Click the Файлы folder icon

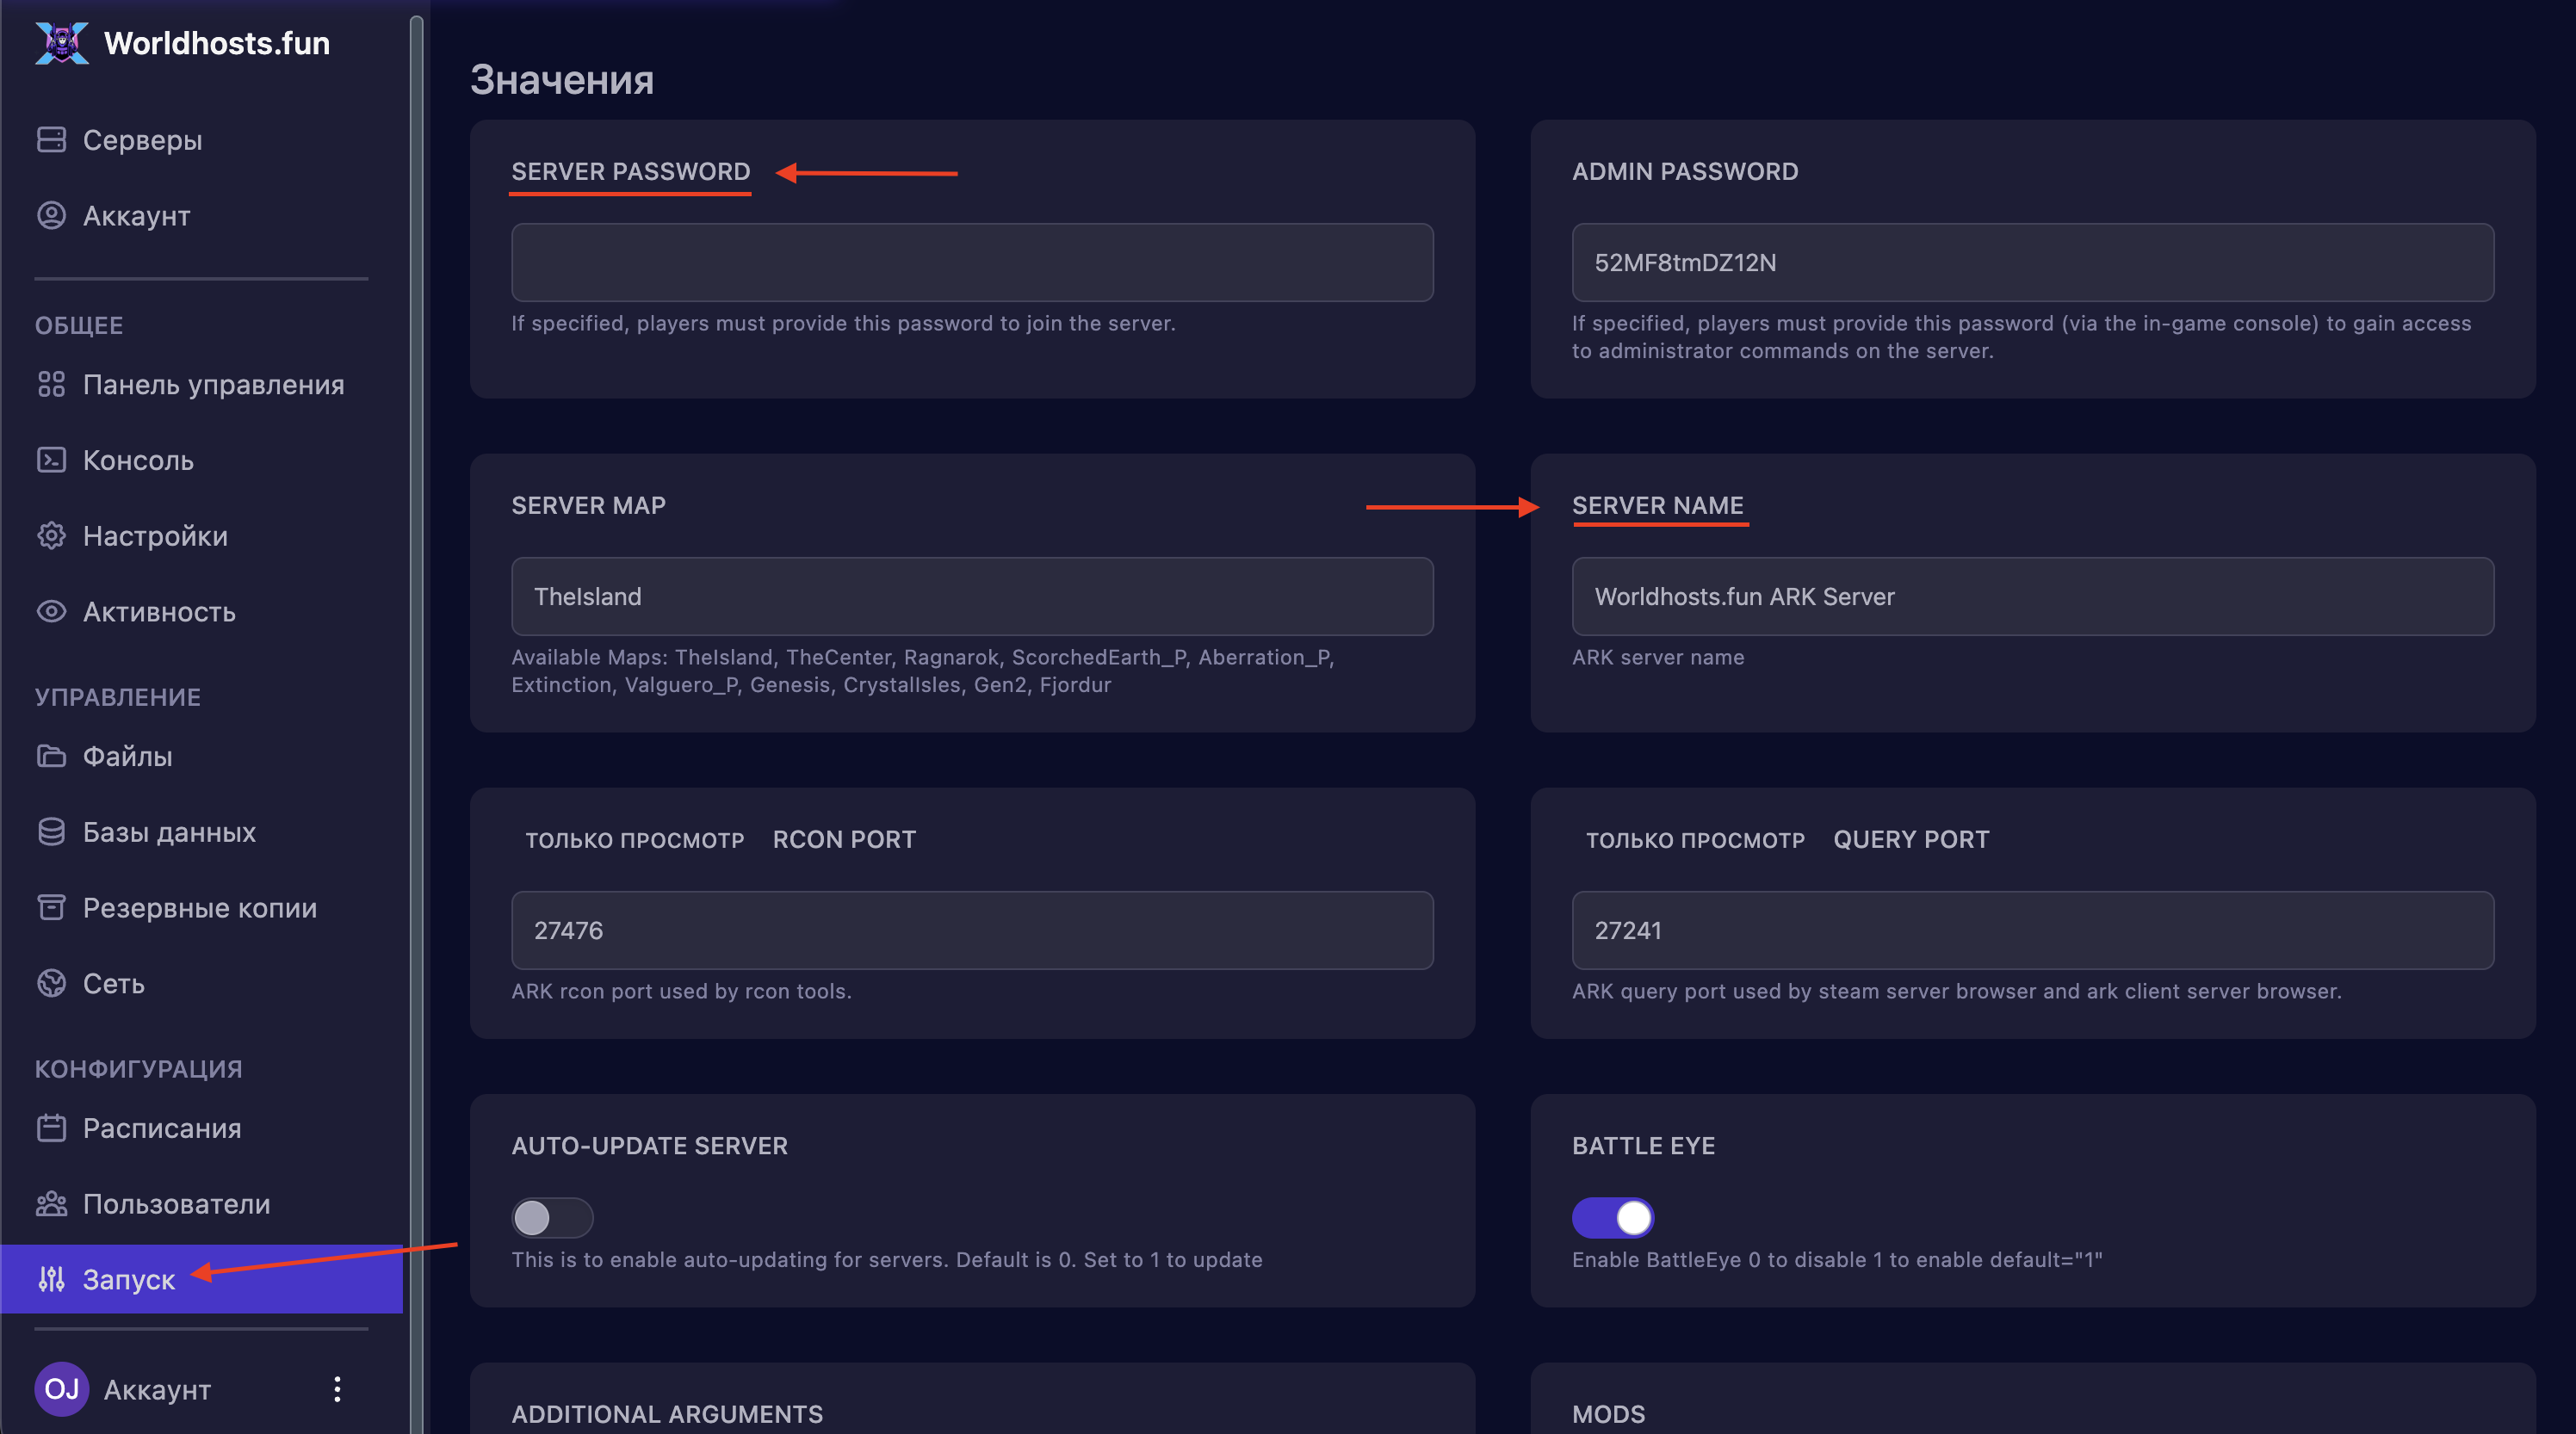51,756
